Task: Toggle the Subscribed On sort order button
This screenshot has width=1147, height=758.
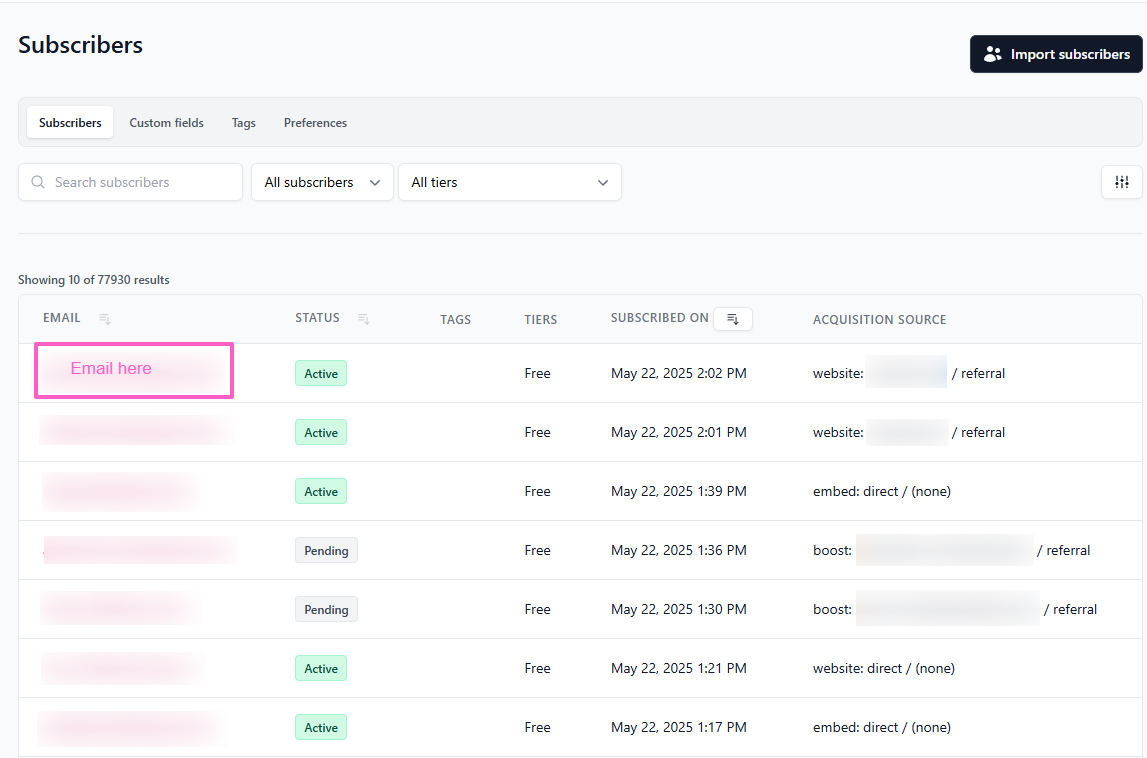Action: click(x=732, y=319)
